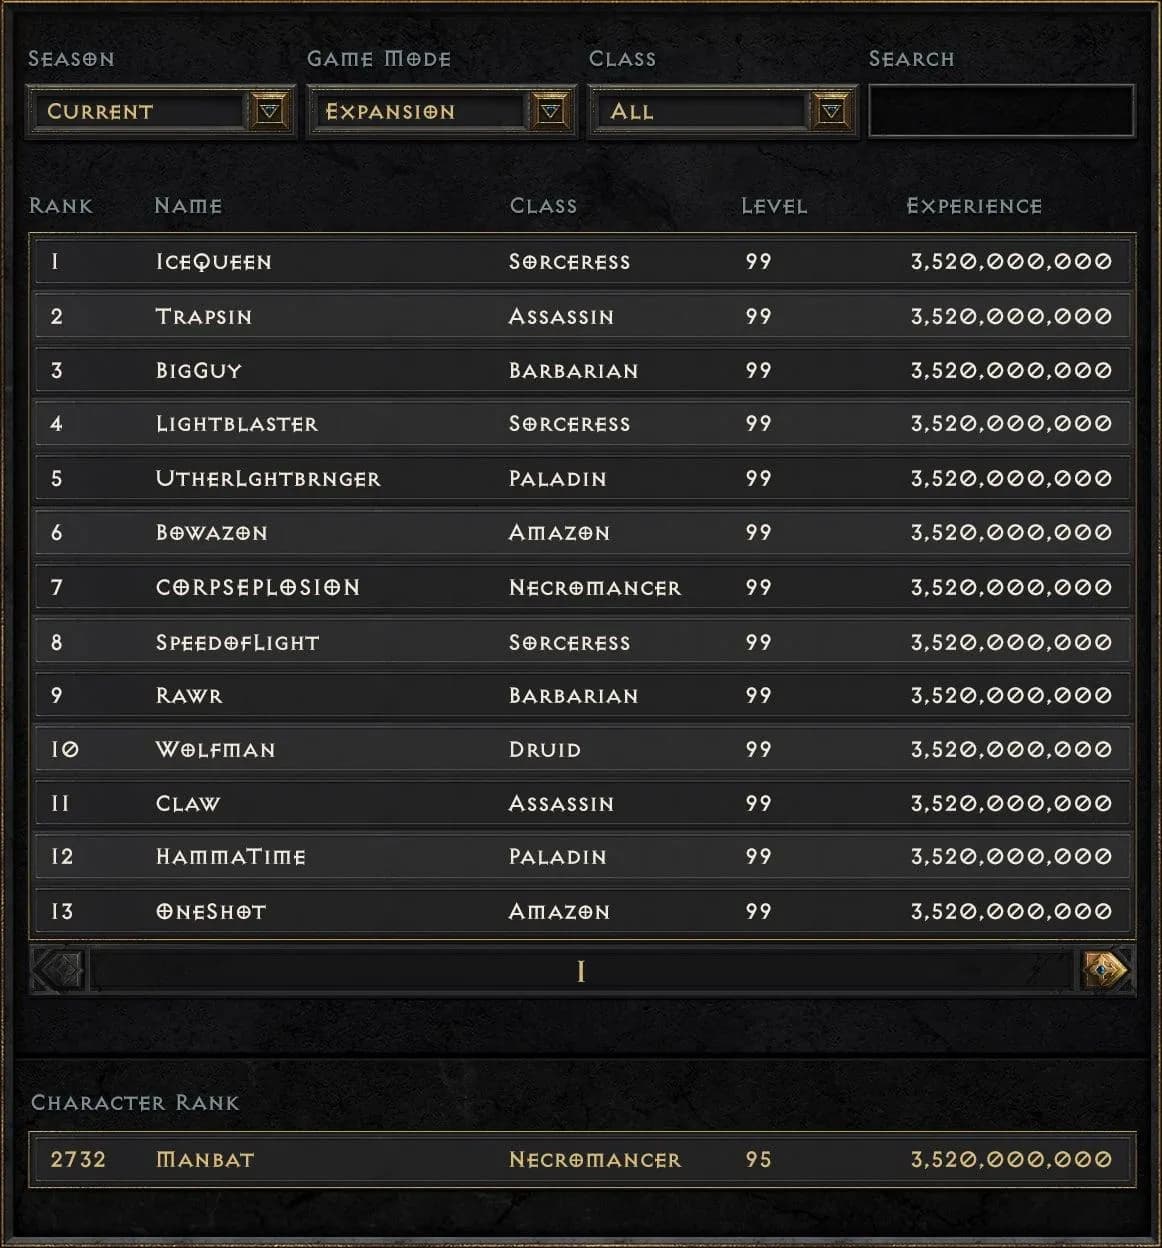Click the Season dropdown arrow icon
Viewport: 1162px width, 1248px height.
[268, 111]
